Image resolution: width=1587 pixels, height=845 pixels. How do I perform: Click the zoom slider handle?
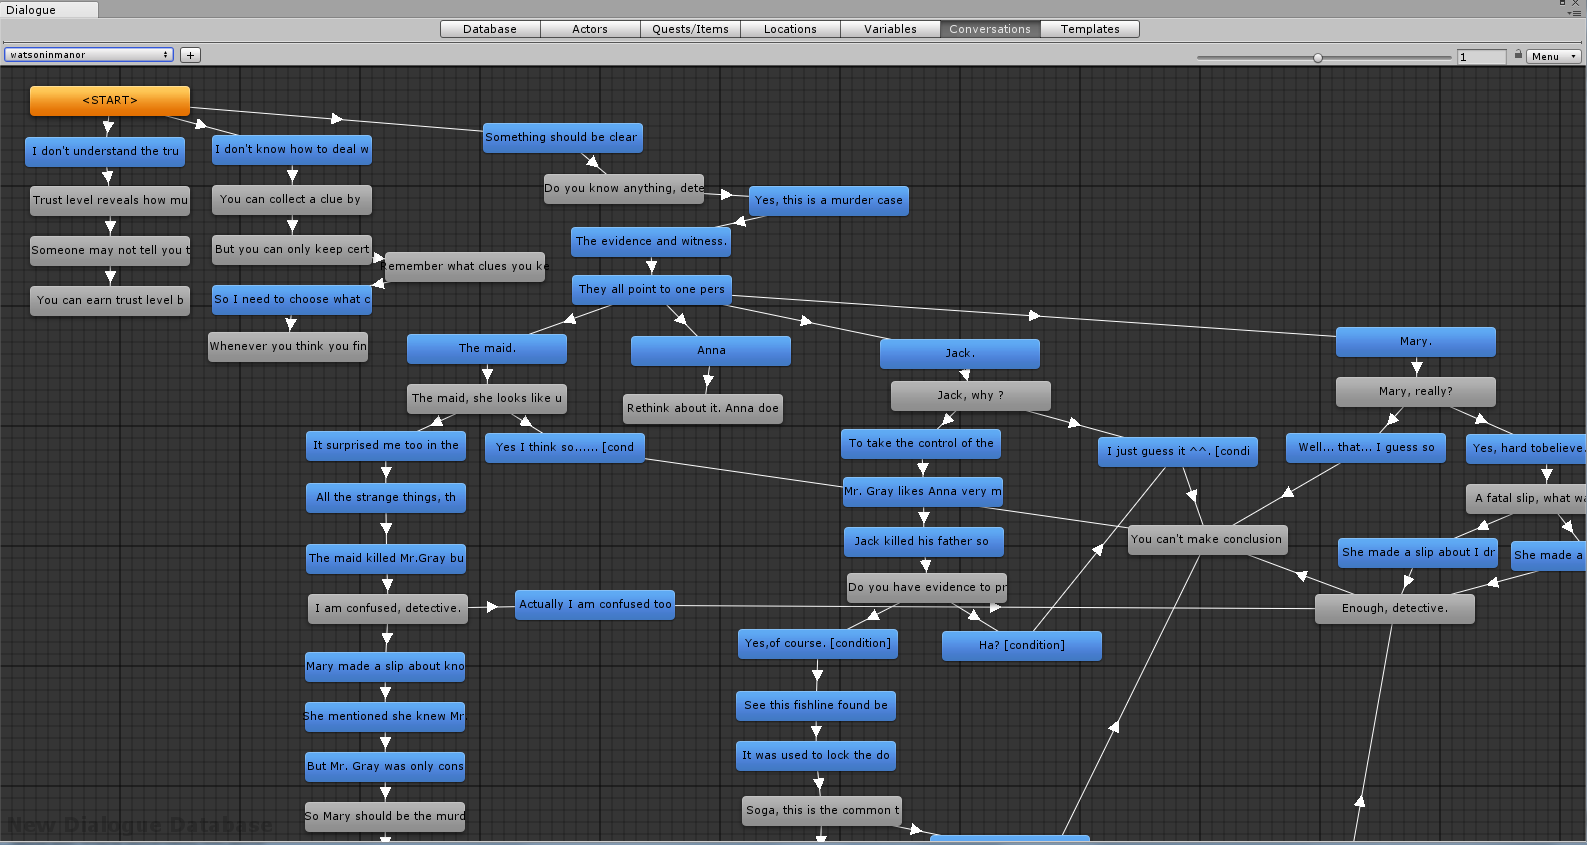coord(1318,58)
